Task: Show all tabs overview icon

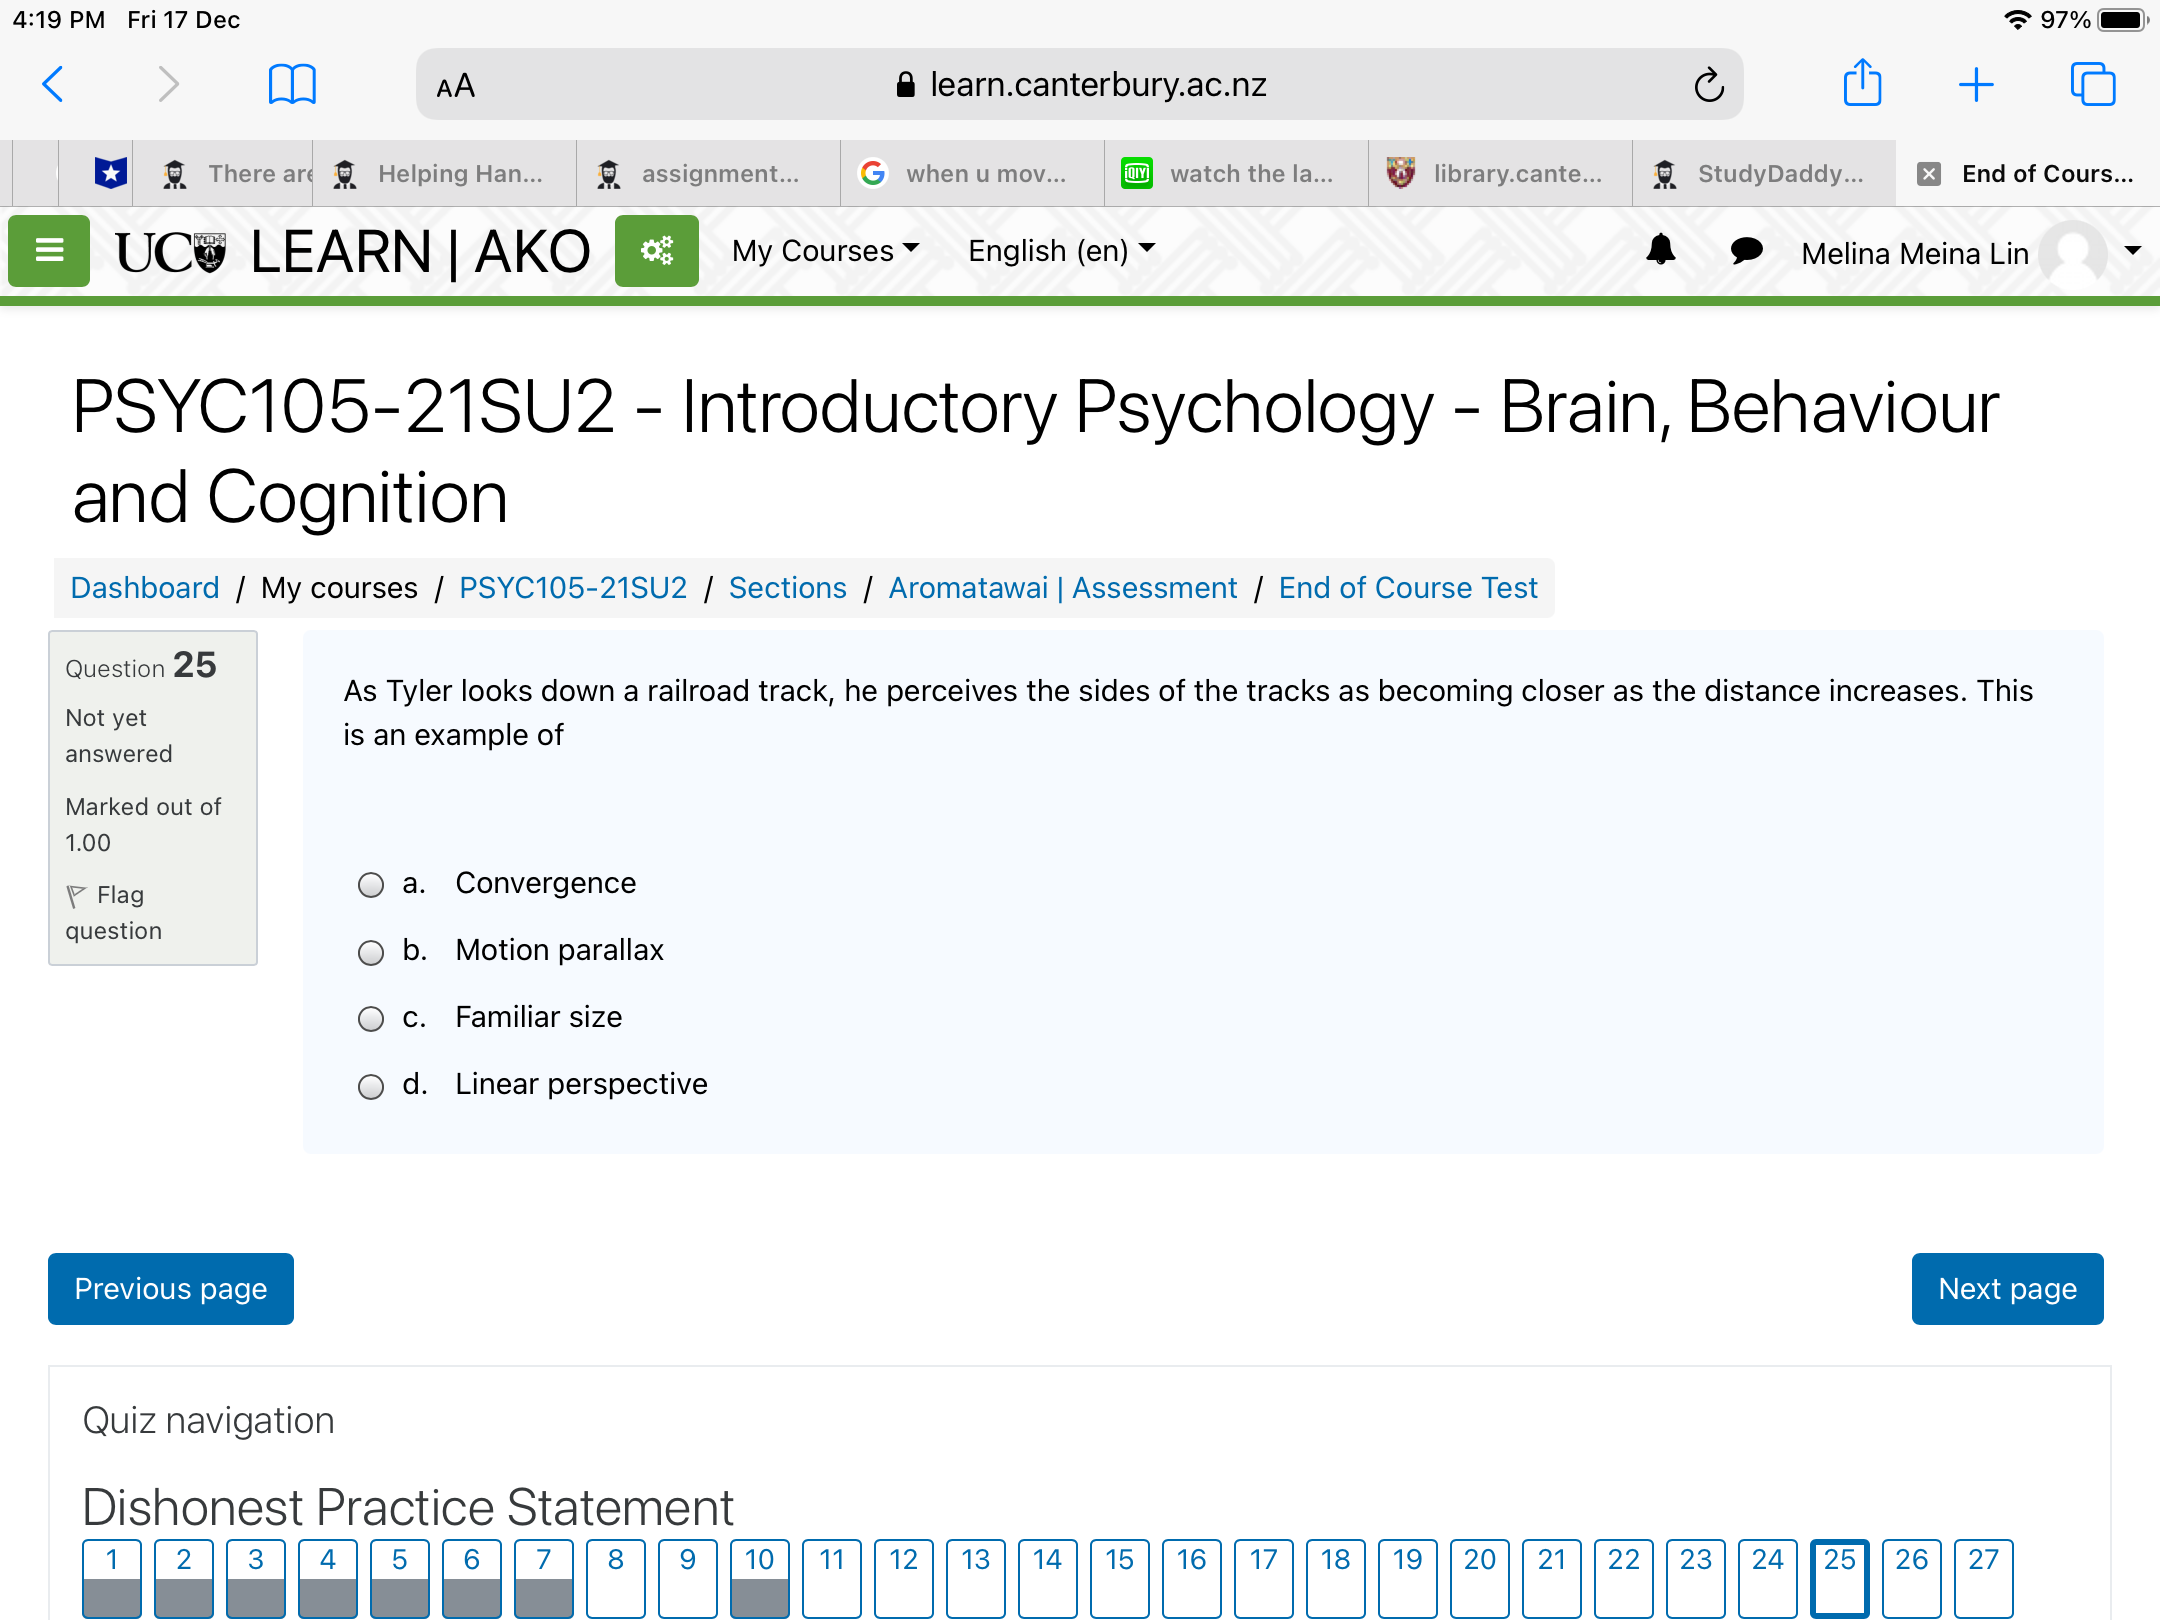Action: click(2092, 85)
